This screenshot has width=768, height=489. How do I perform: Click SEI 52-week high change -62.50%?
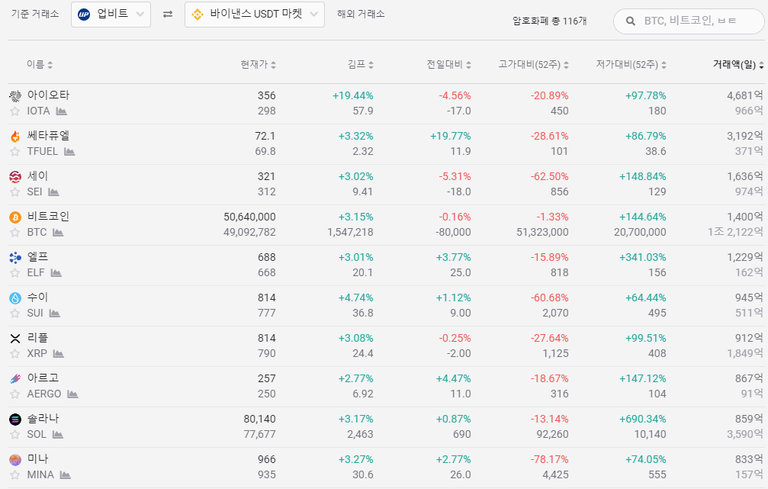(x=550, y=177)
